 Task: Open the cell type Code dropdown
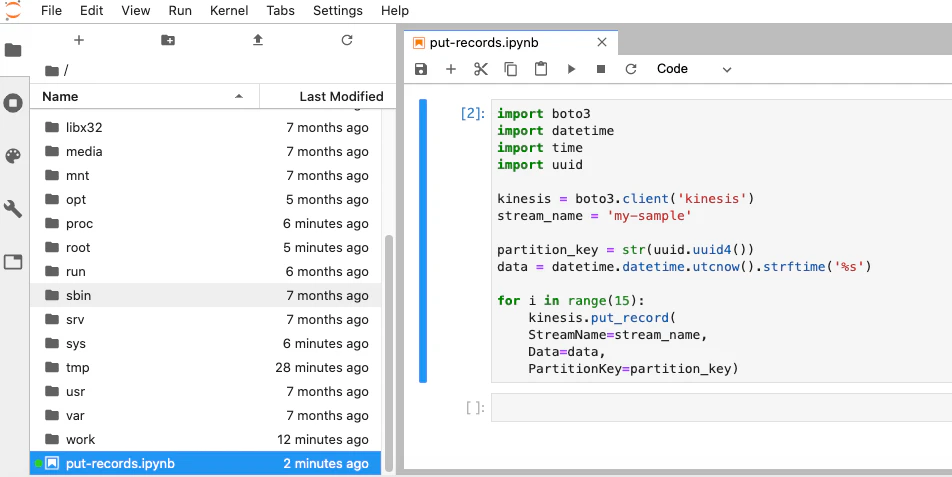(x=694, y=69)
